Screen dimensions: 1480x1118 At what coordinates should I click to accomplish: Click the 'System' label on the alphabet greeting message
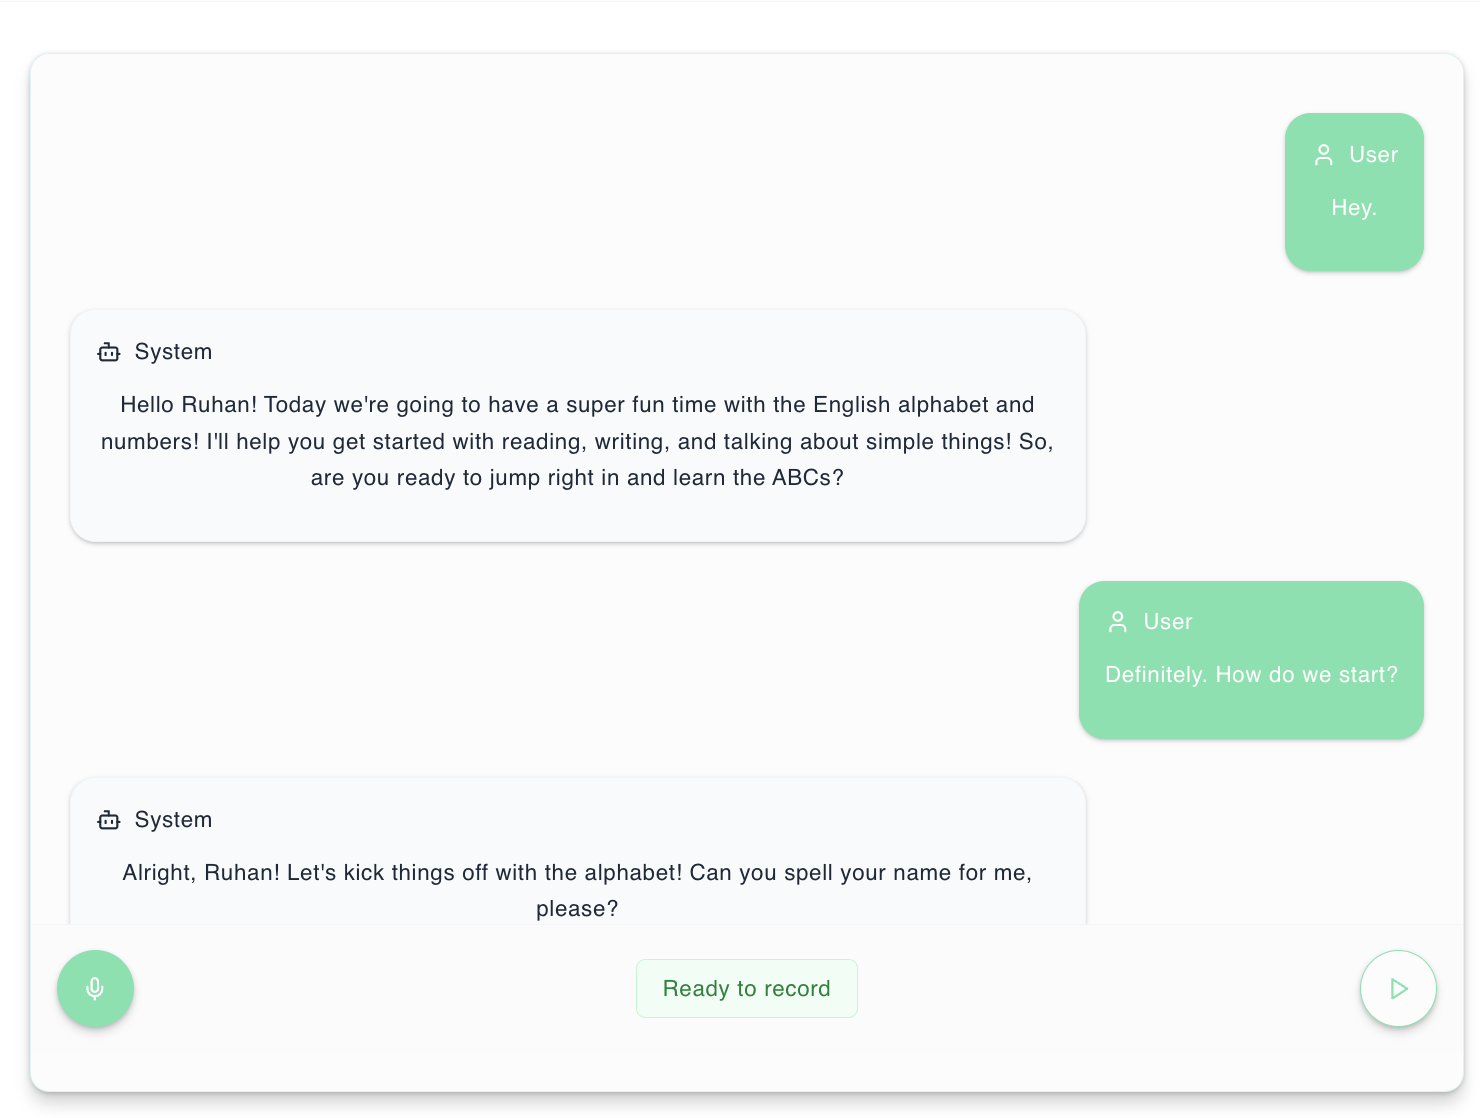click(x=173, y=352)
